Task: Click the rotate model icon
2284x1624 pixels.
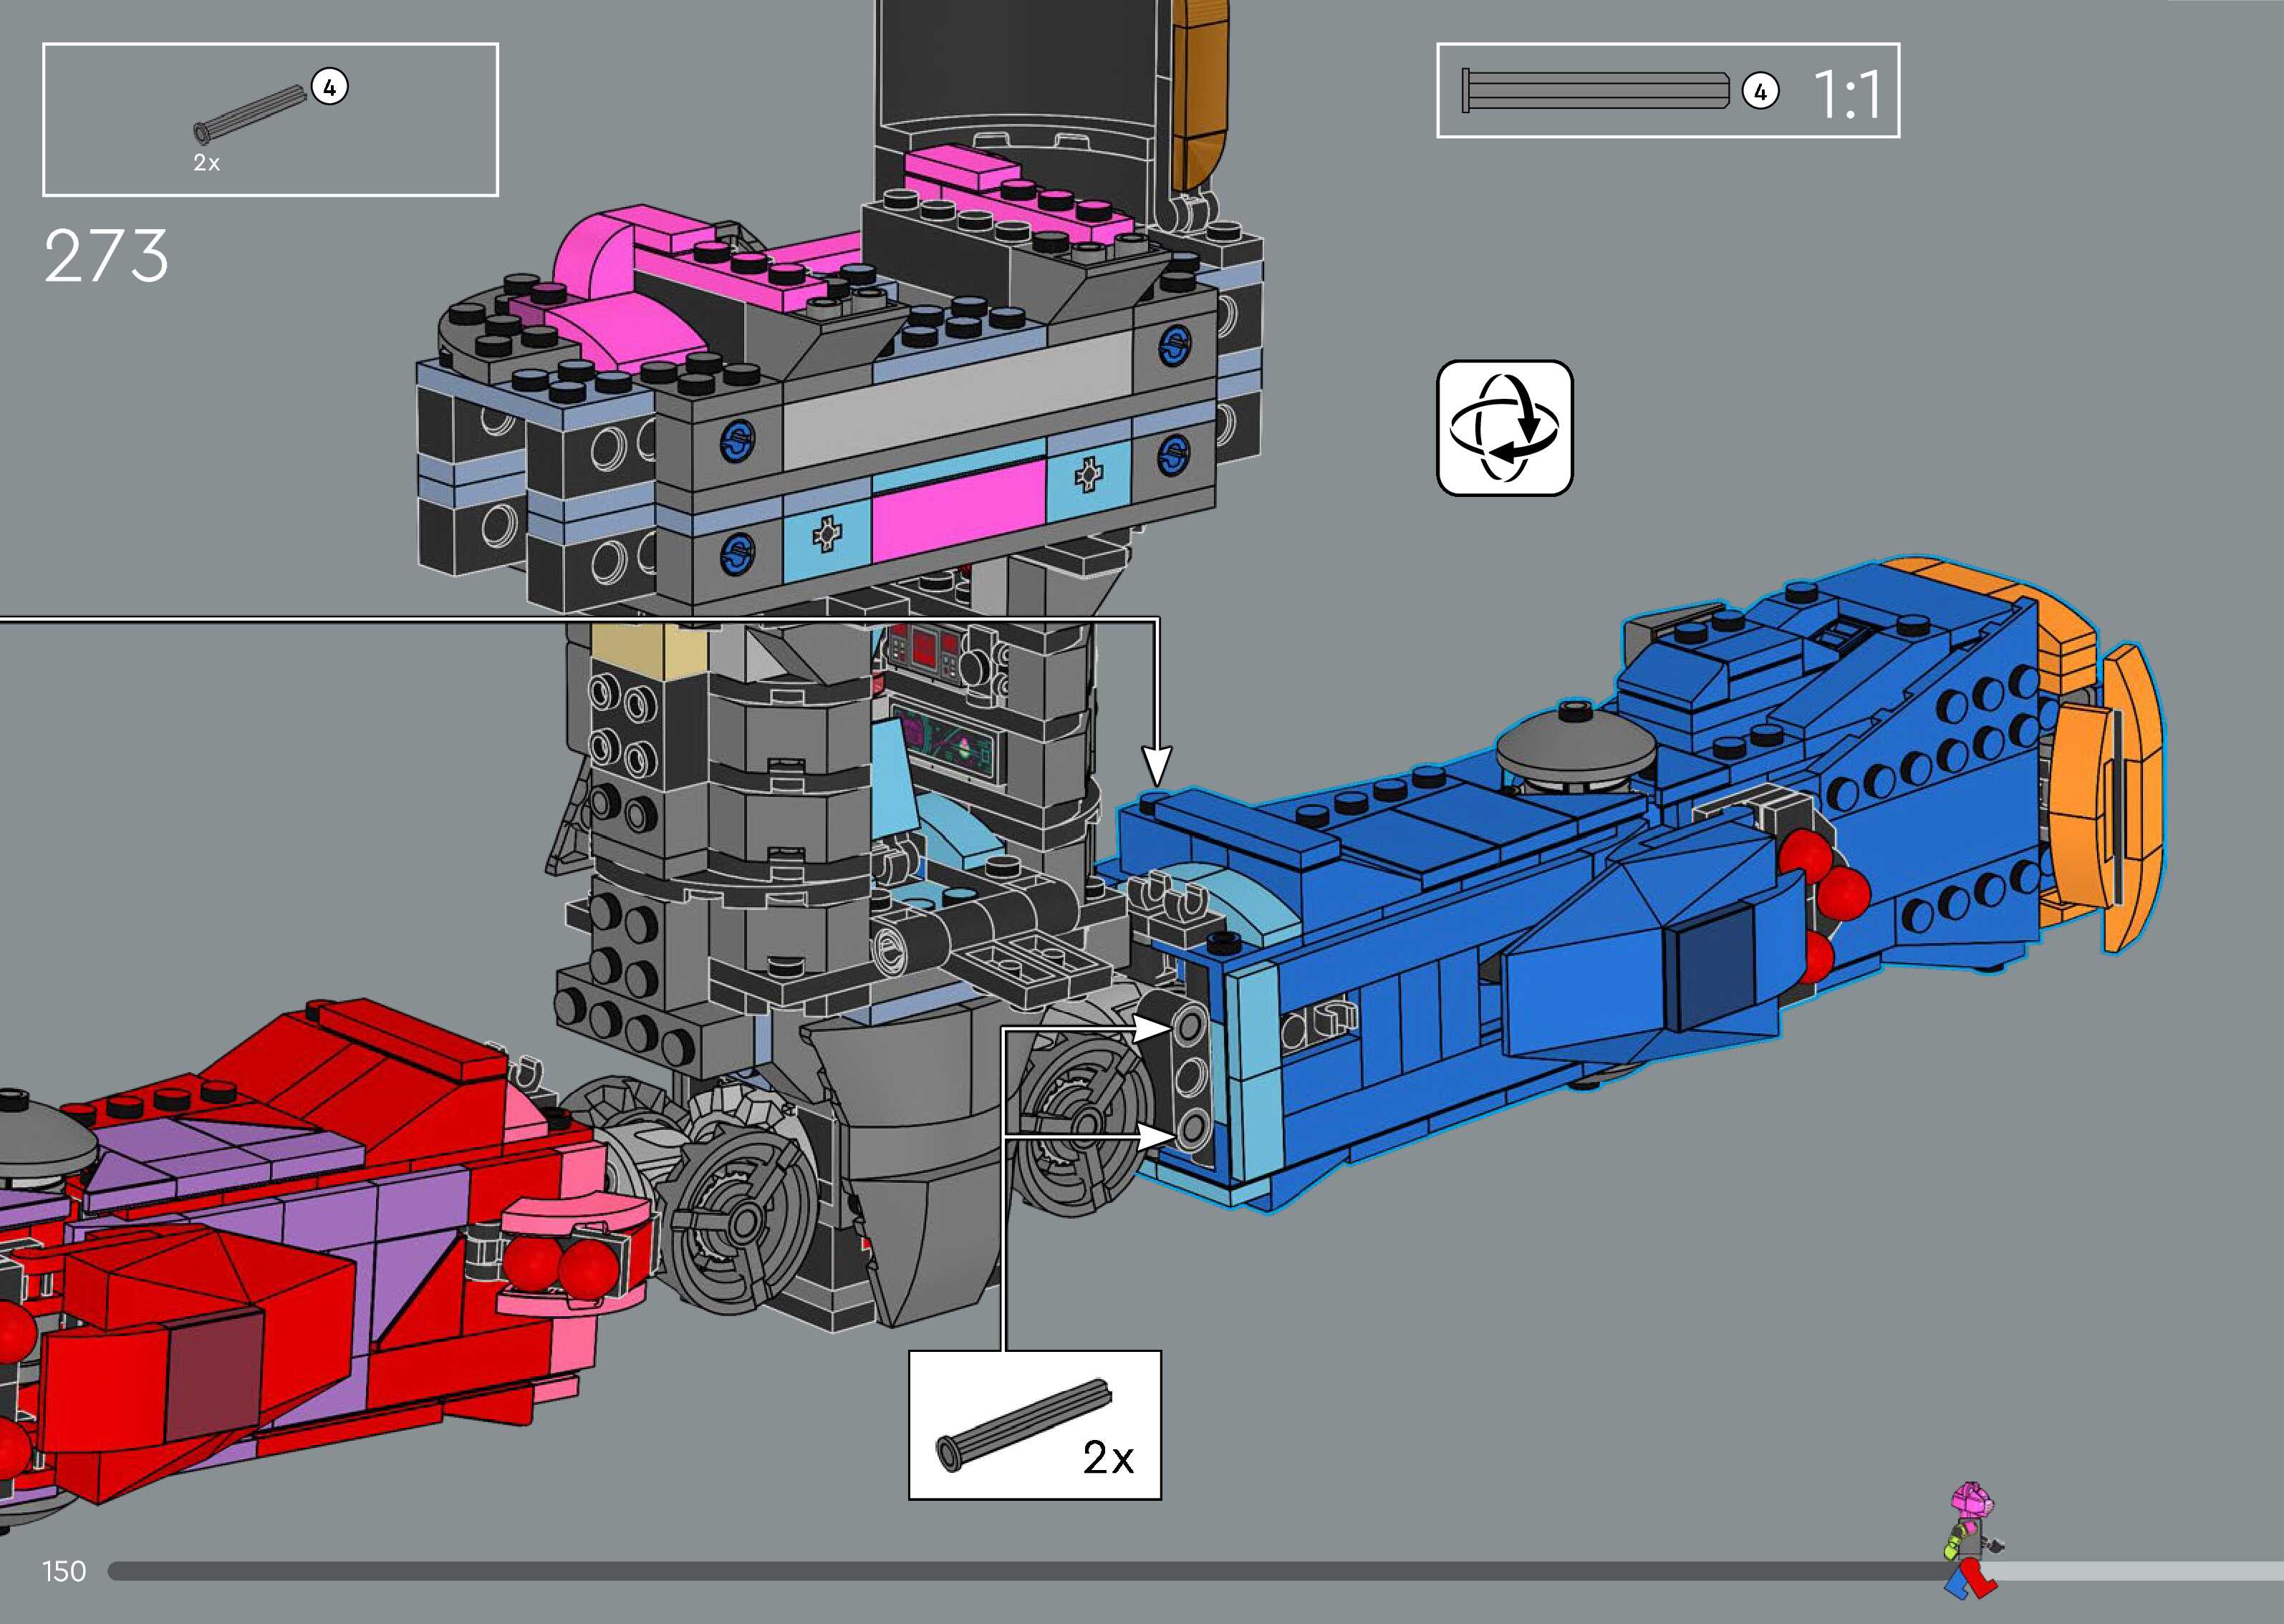Action: coord(1504,428)
